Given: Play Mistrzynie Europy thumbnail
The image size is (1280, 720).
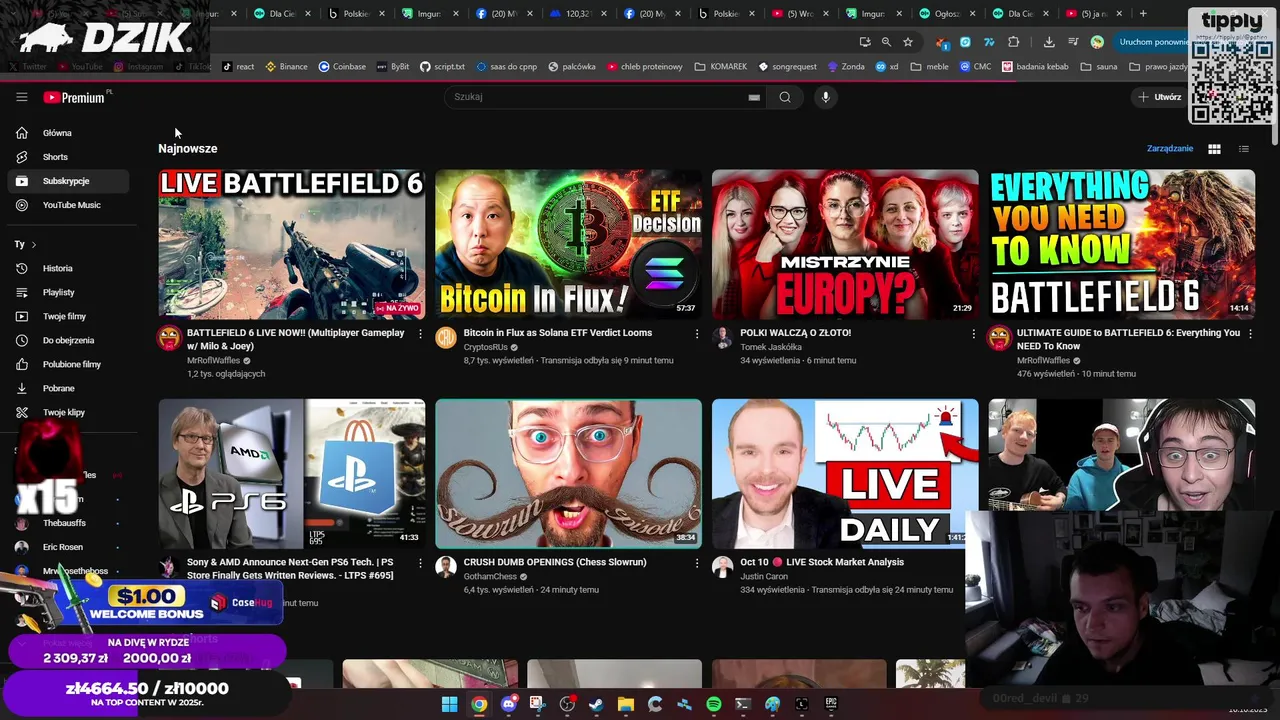Looking at the screenshot, I should 845,245.
